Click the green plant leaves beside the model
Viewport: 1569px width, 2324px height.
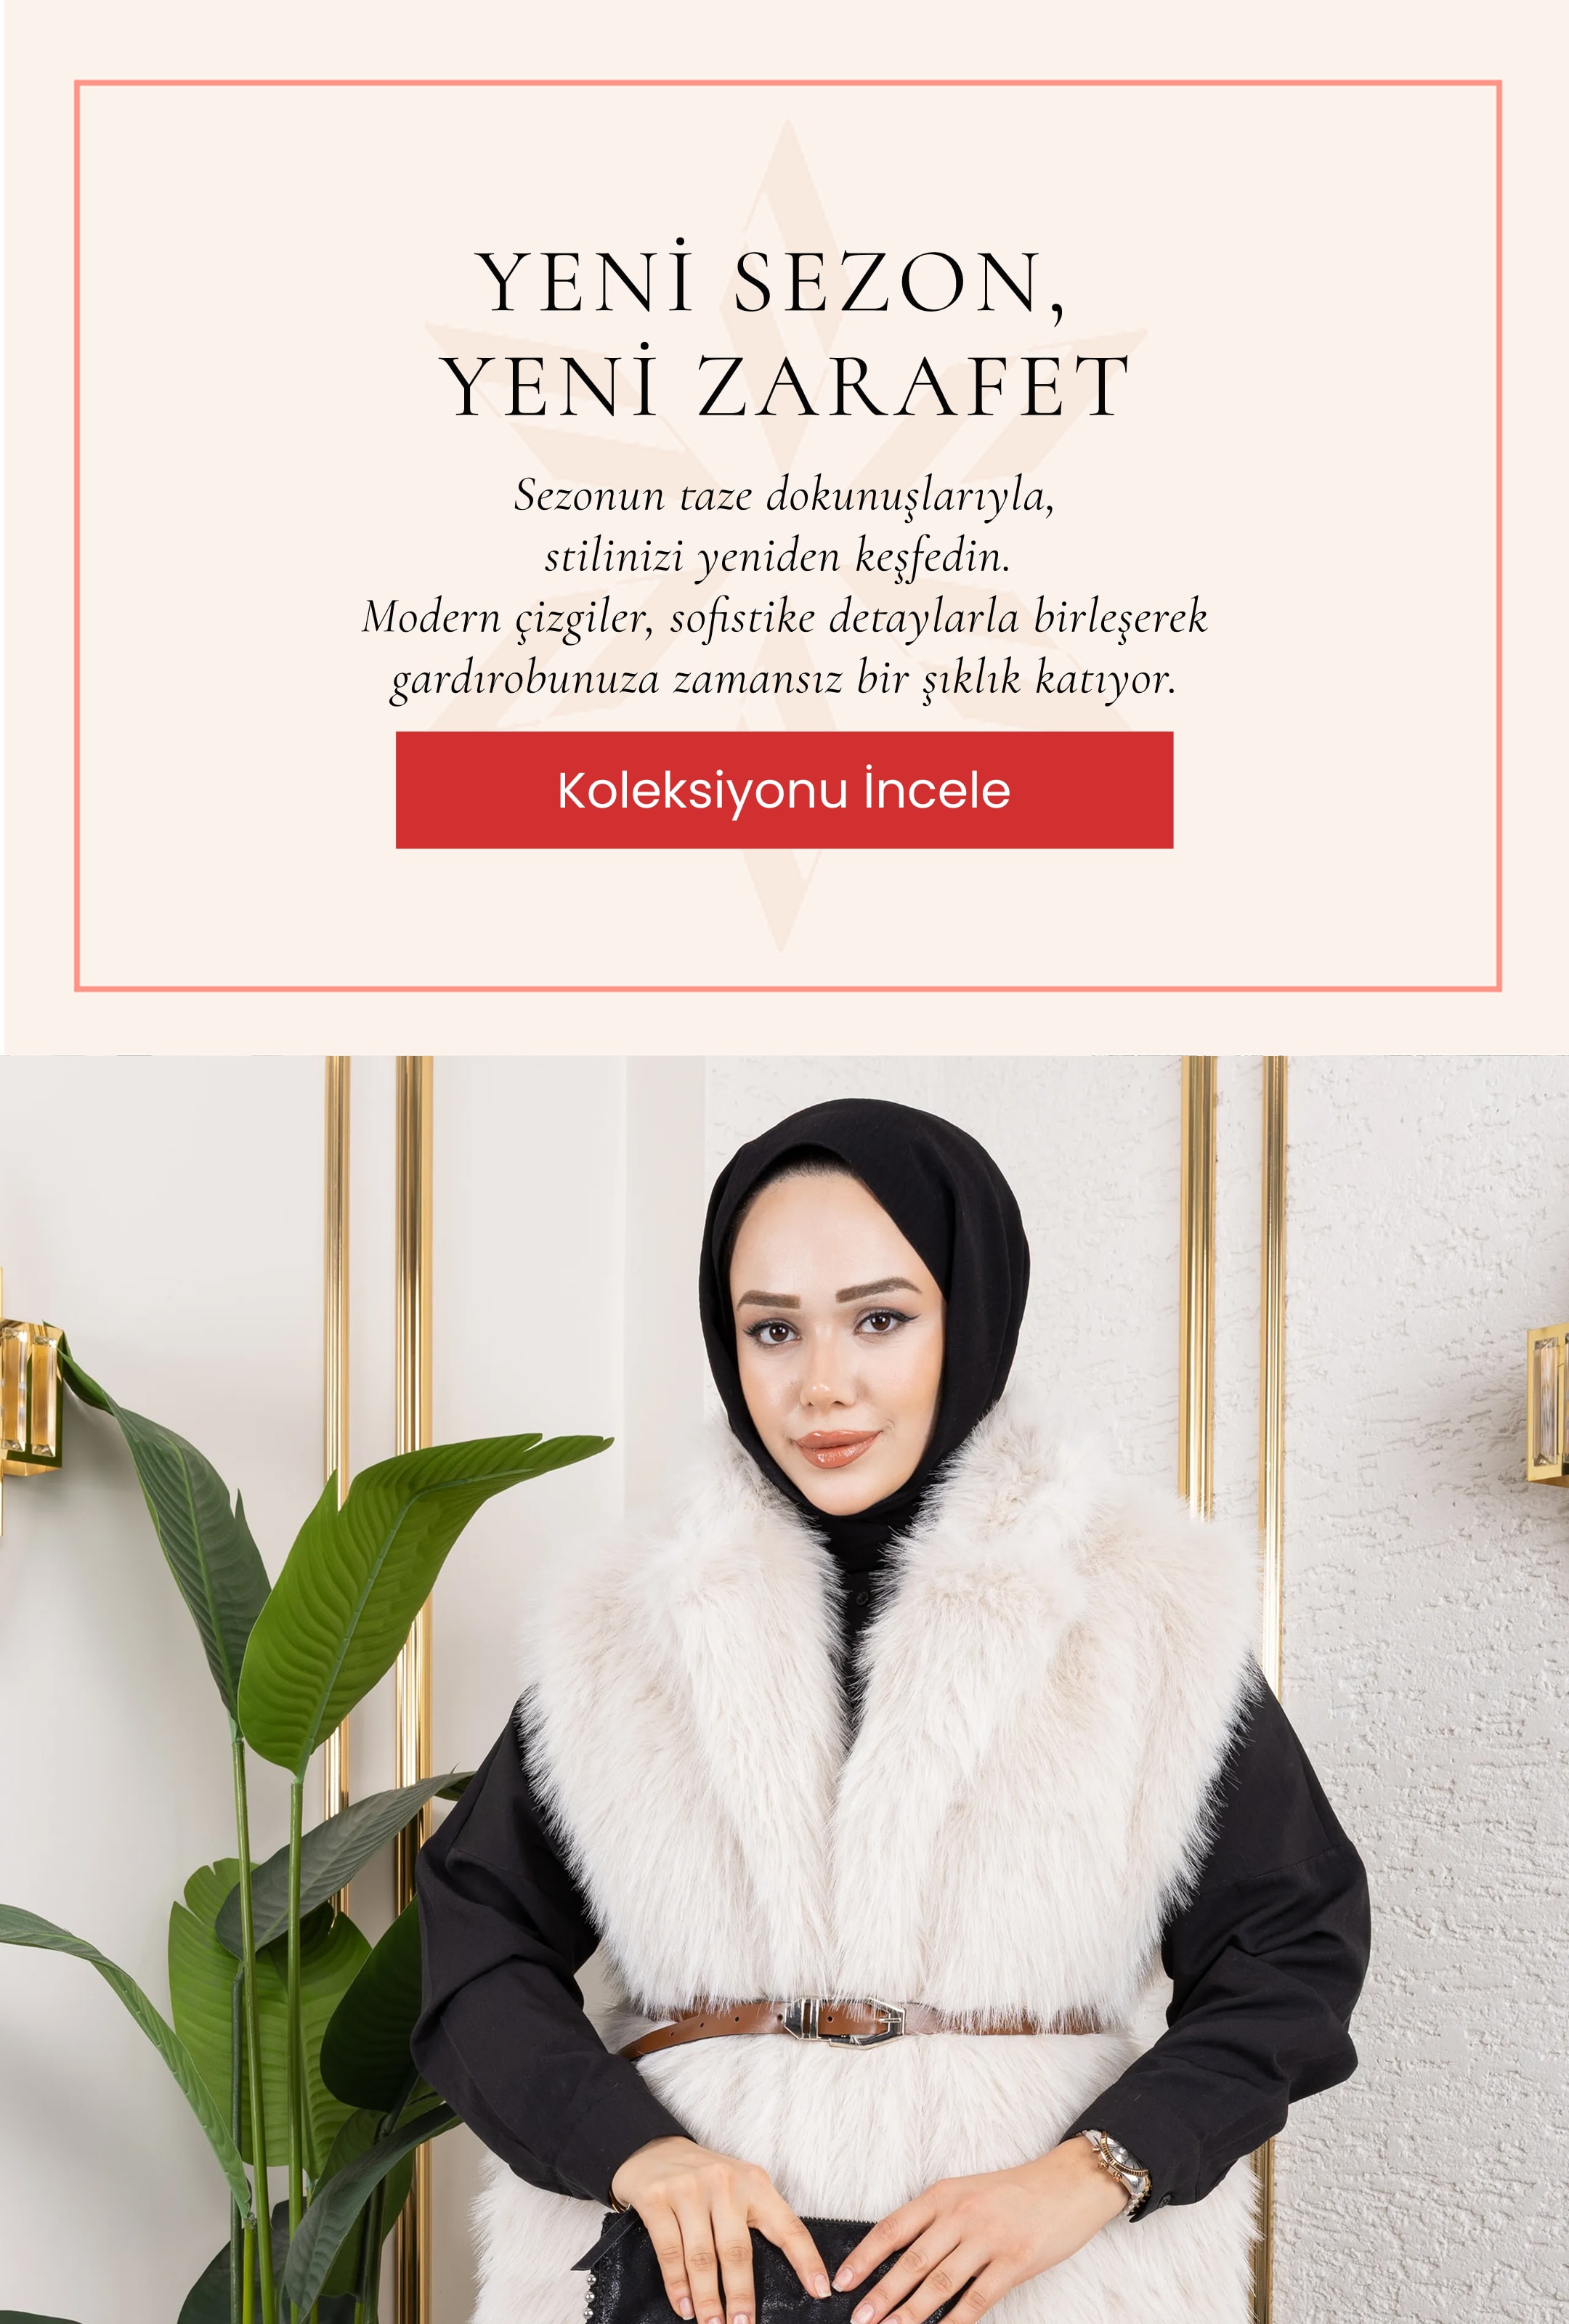pos(300,1800)
